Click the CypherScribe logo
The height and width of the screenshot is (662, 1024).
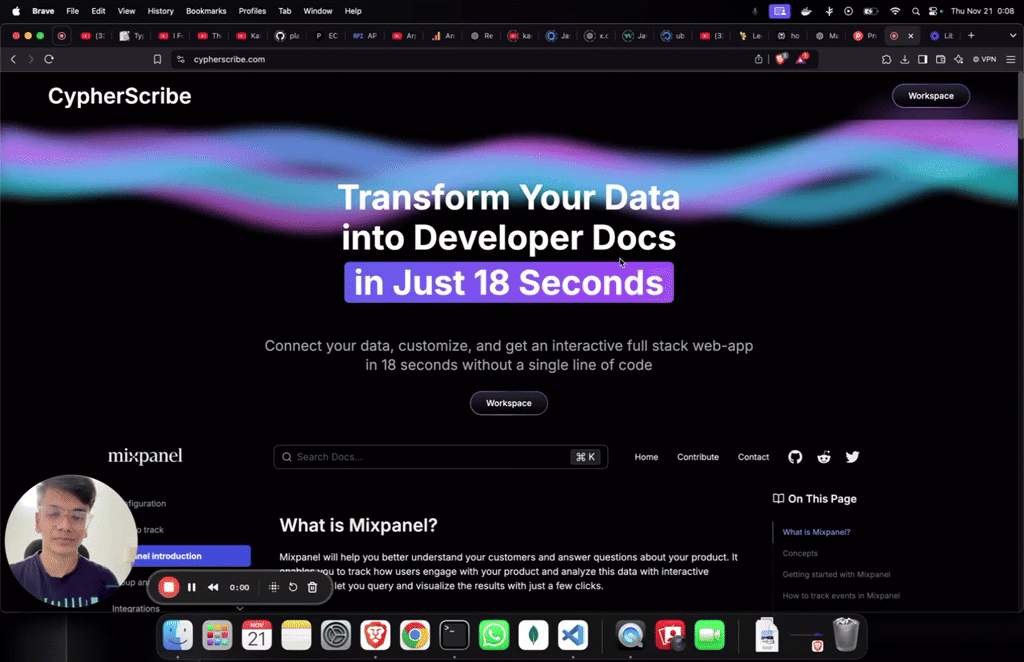point(120,97)
